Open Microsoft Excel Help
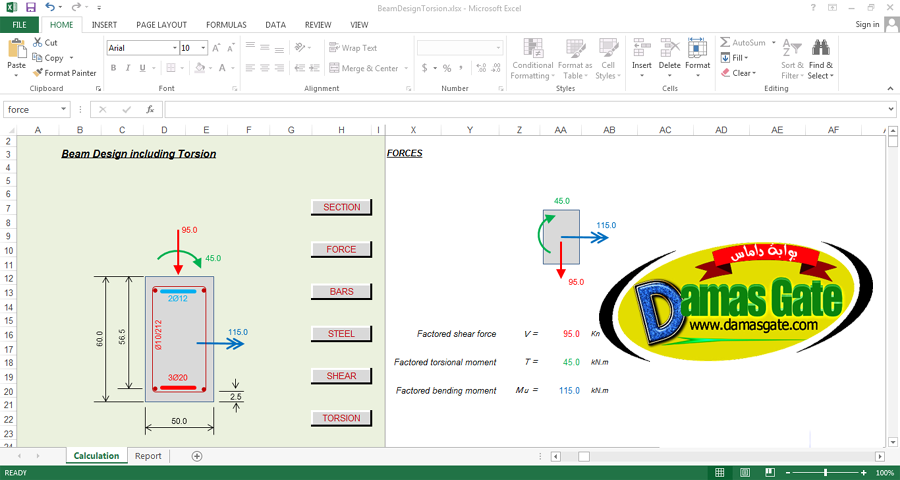The height and width of the screenshot is (480, 900). point(813,7)
